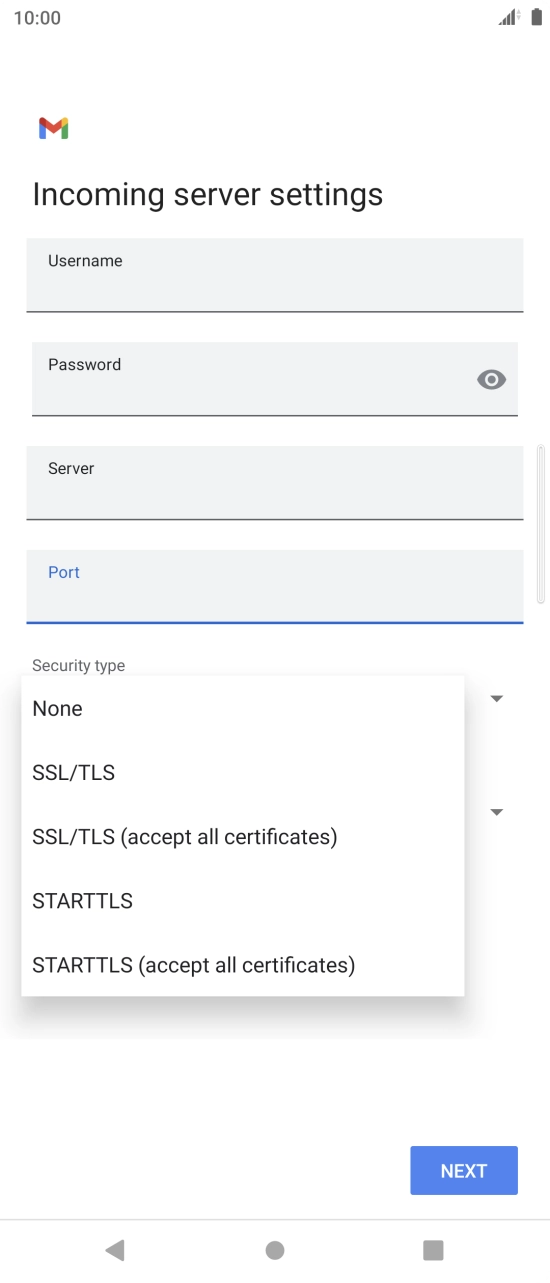The height and width of the screenshot is (1283, 550).
Task: Tap the battery status icon
Action: tap(536, 17)
